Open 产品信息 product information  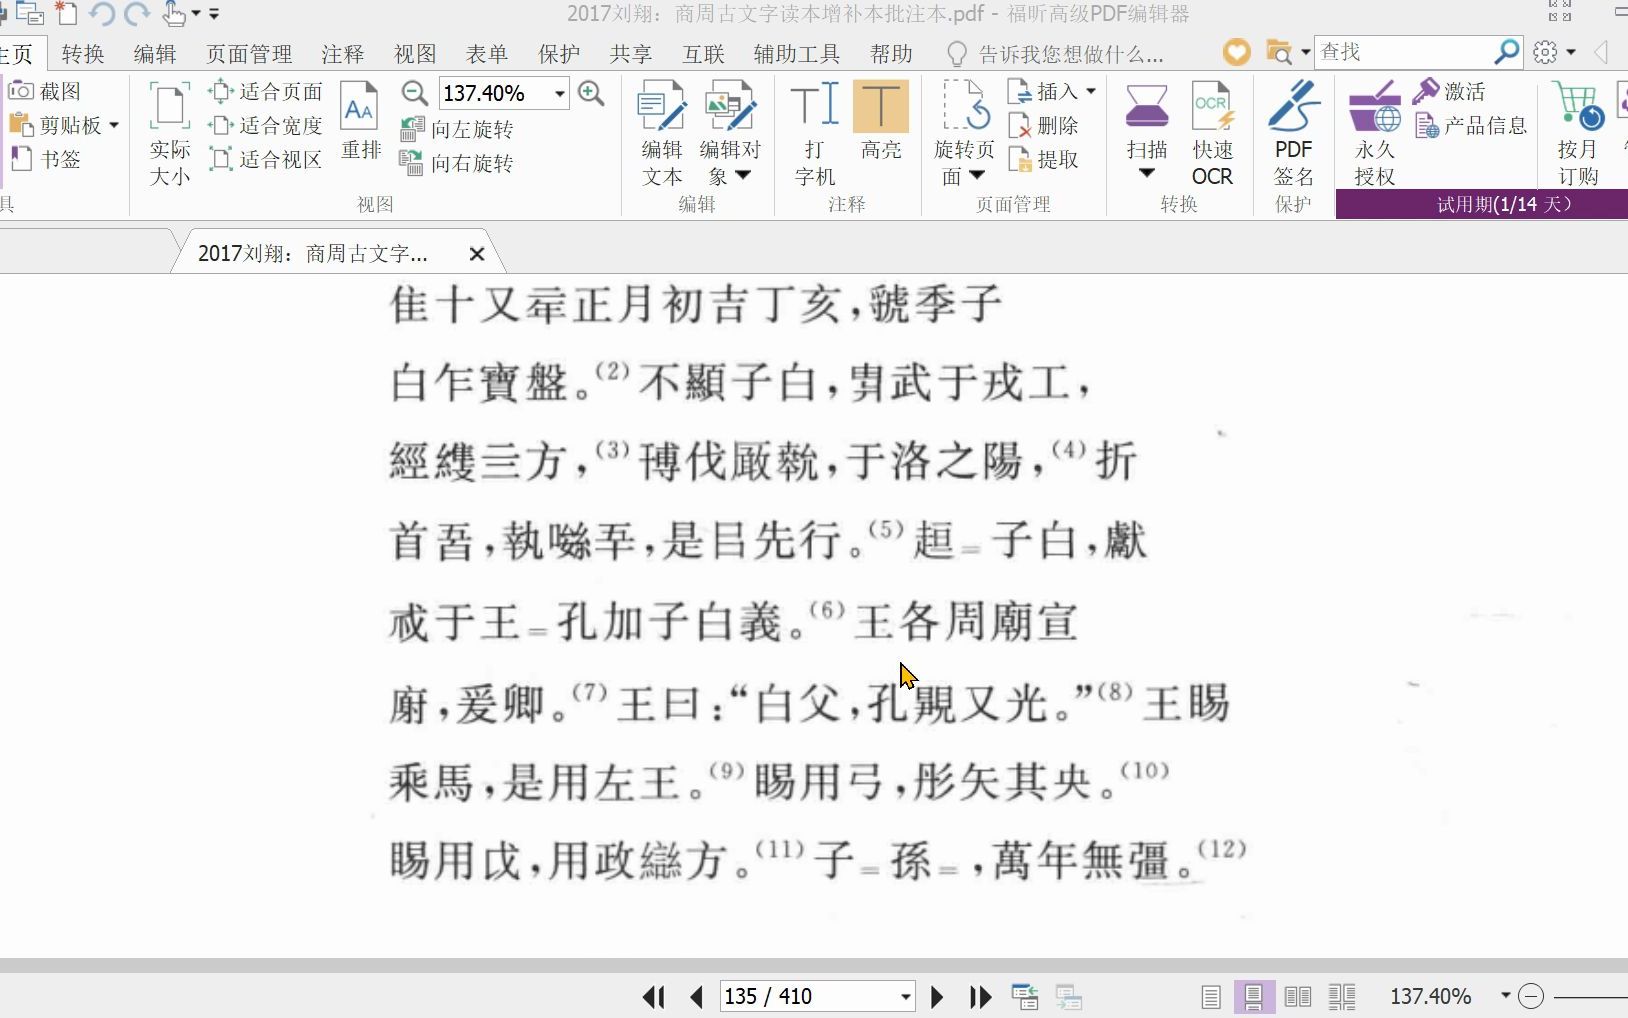(x=1471, y=126)
